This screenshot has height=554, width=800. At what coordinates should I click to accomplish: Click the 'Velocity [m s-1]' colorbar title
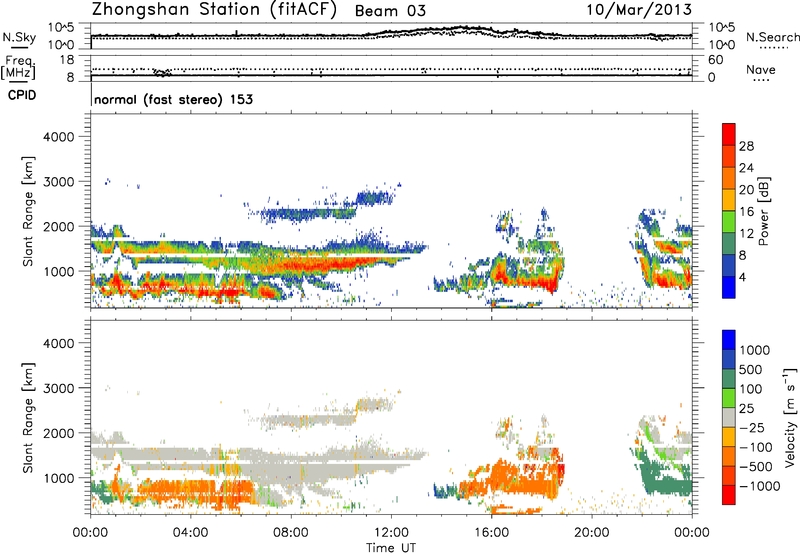(x=790, y=417)
